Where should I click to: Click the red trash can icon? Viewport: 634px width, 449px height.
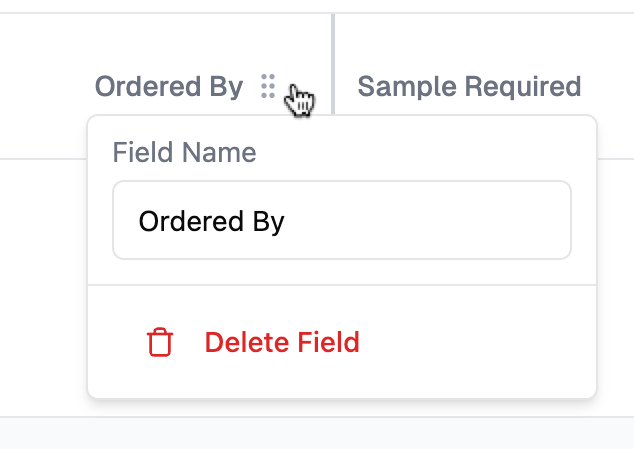160,343
